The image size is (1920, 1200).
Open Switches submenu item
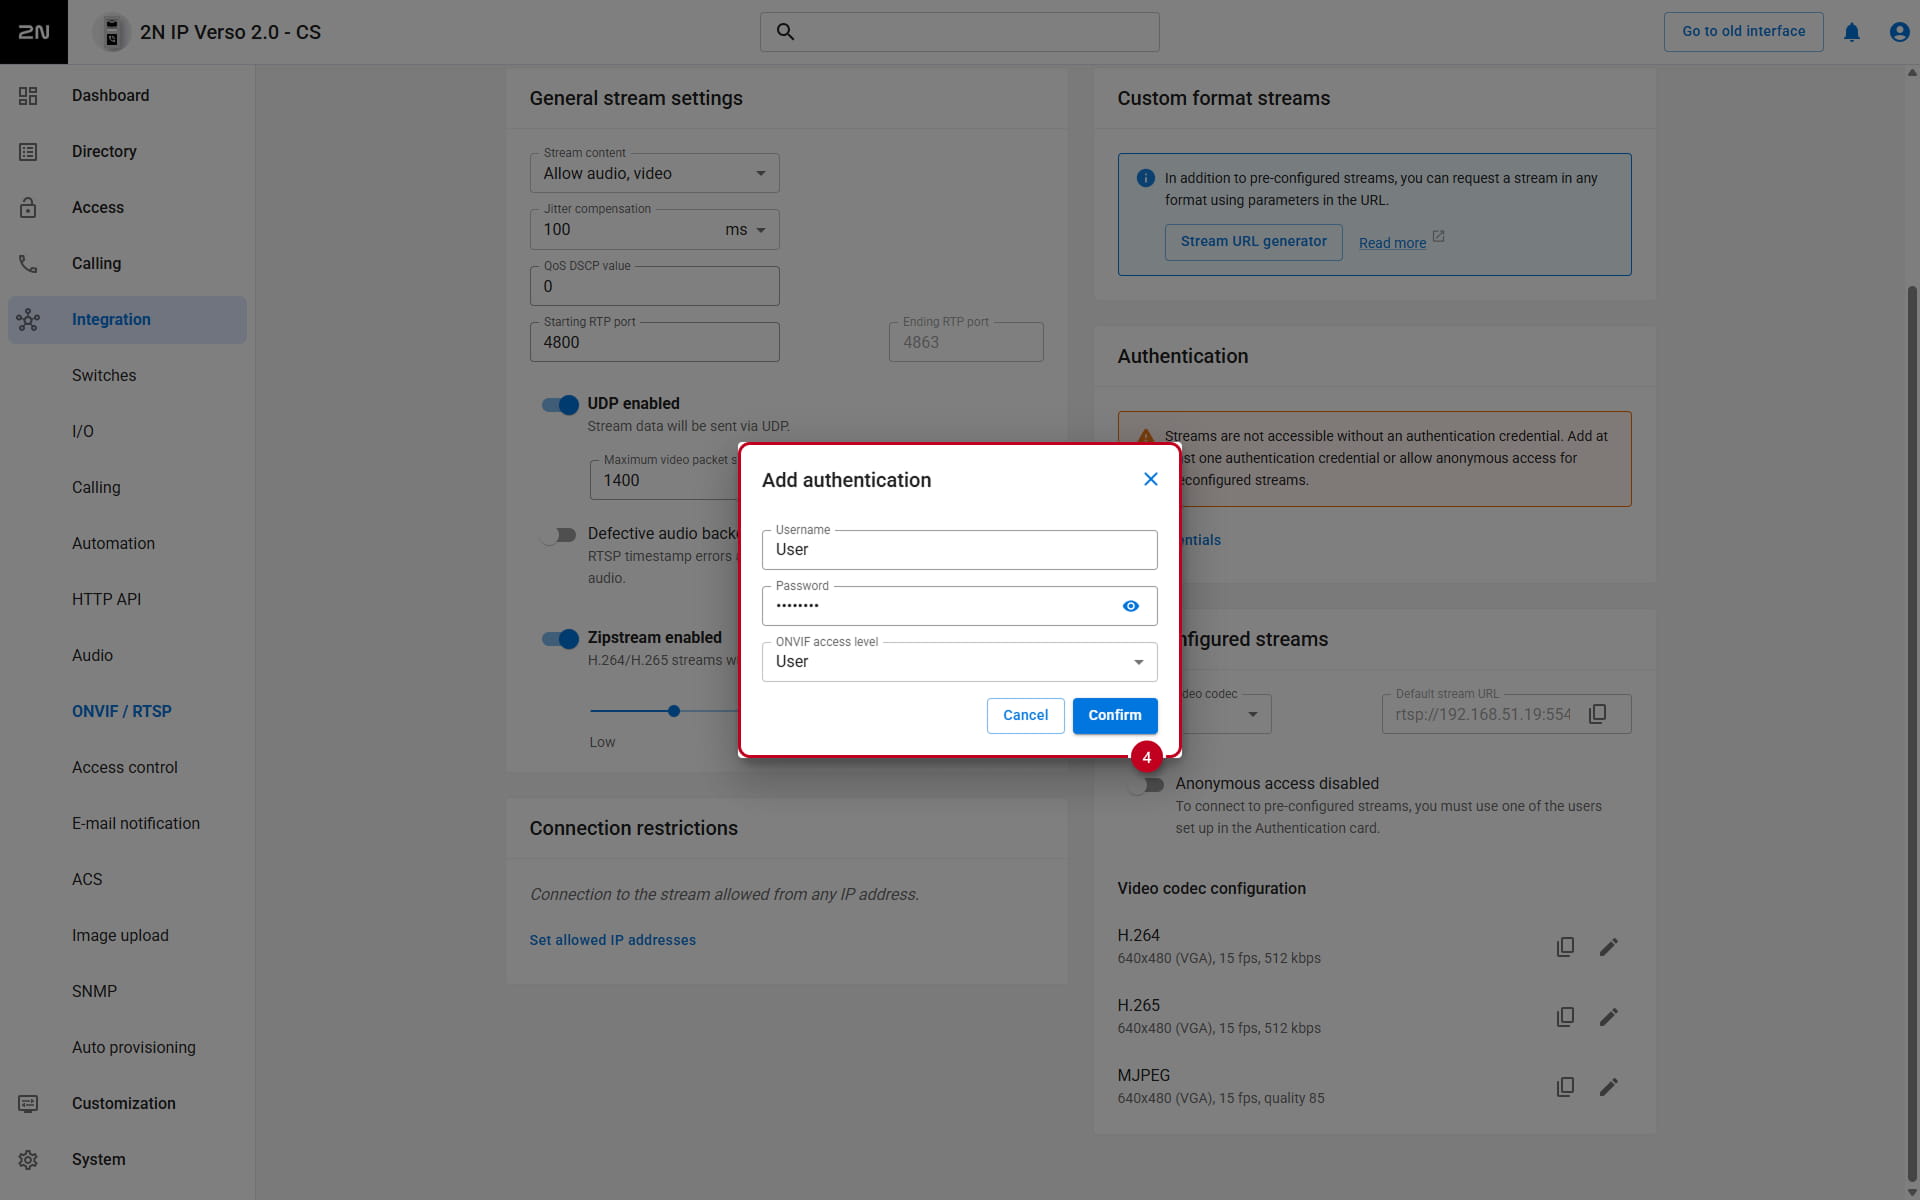[104, 376]
